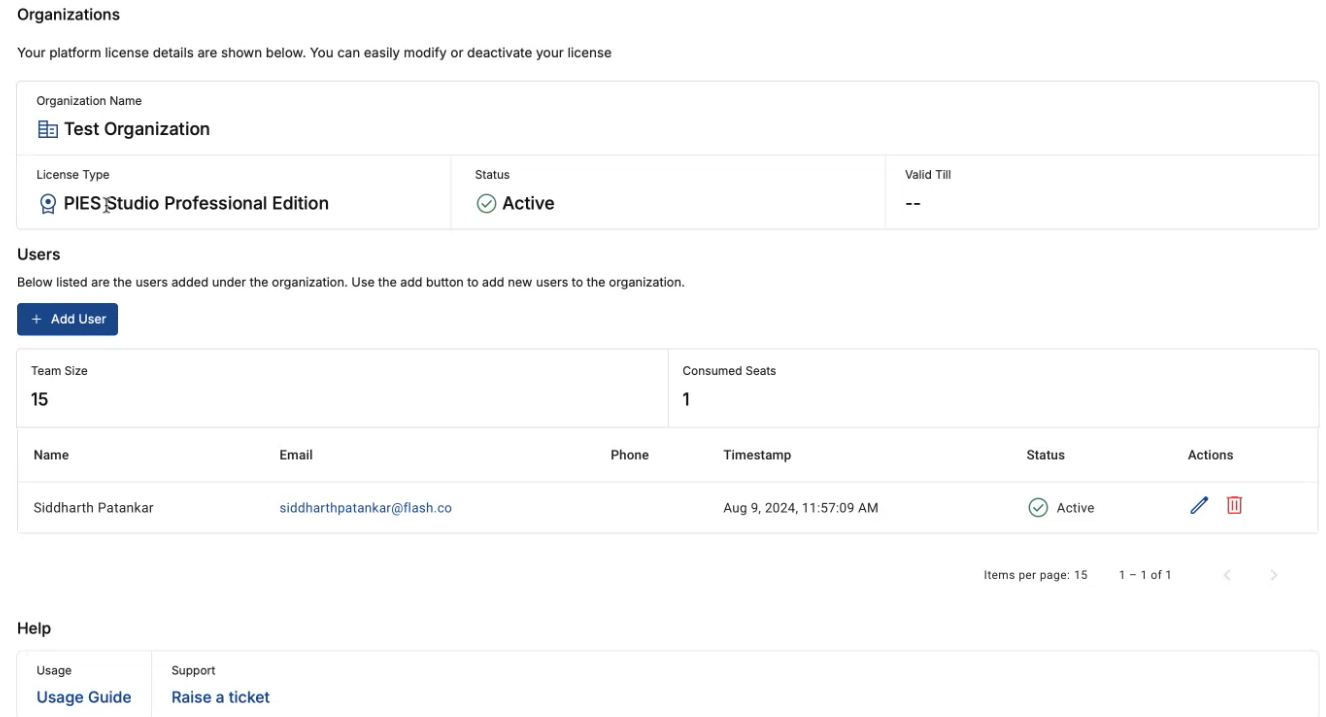Click the Users section heading

point(39,254)
